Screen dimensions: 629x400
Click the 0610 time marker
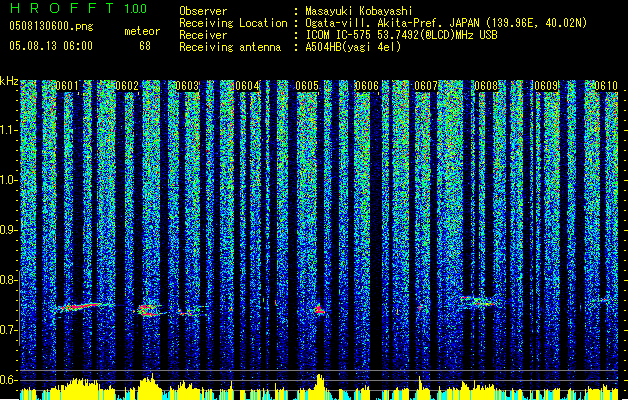coord(606,86)
